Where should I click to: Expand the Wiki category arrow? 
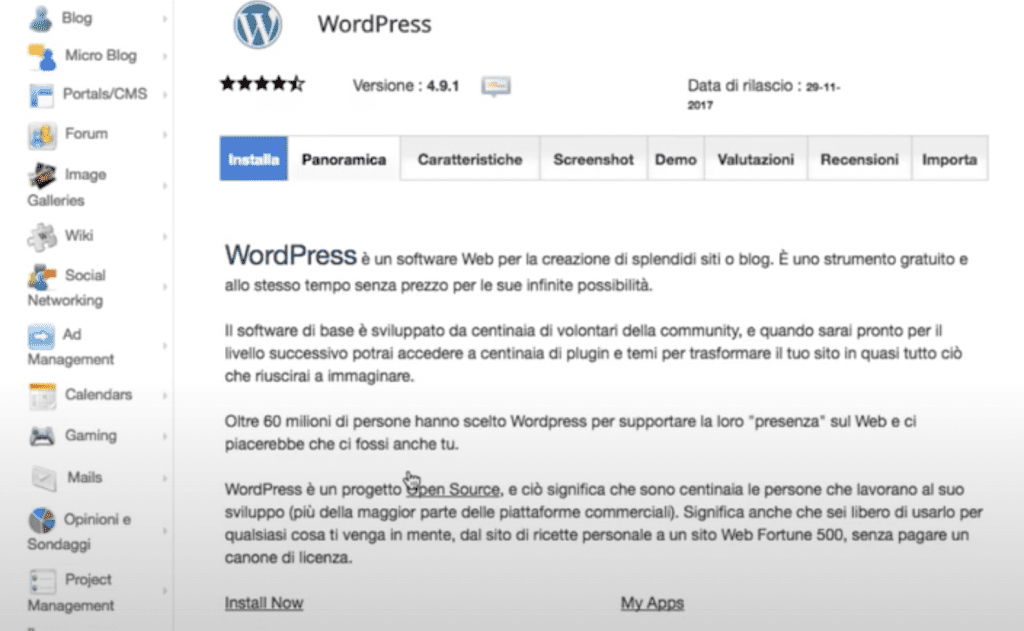(x=165, y=236)
